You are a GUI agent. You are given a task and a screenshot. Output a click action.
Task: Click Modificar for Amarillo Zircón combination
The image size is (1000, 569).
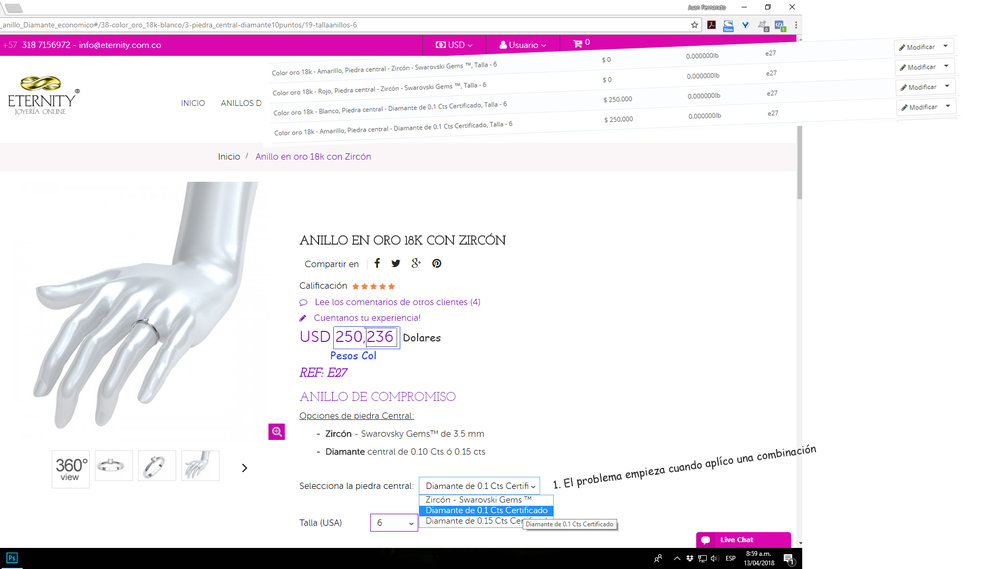(x=916, y=47)
